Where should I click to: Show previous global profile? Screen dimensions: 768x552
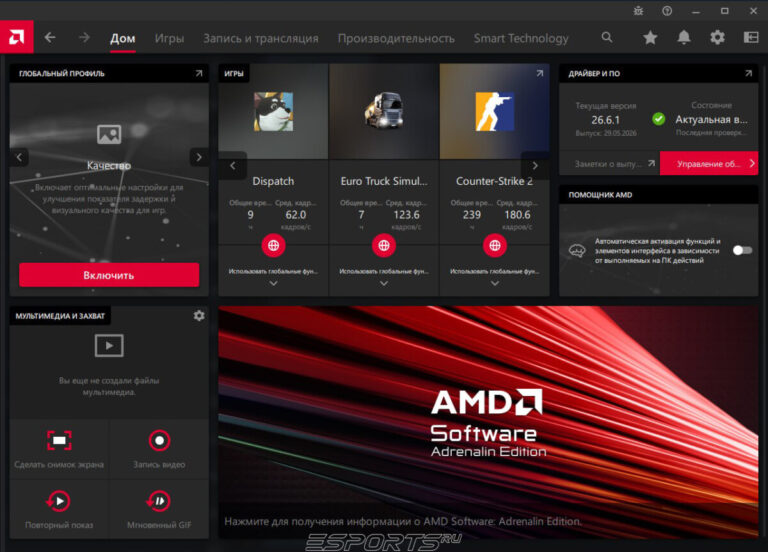(x=19, y=157)
